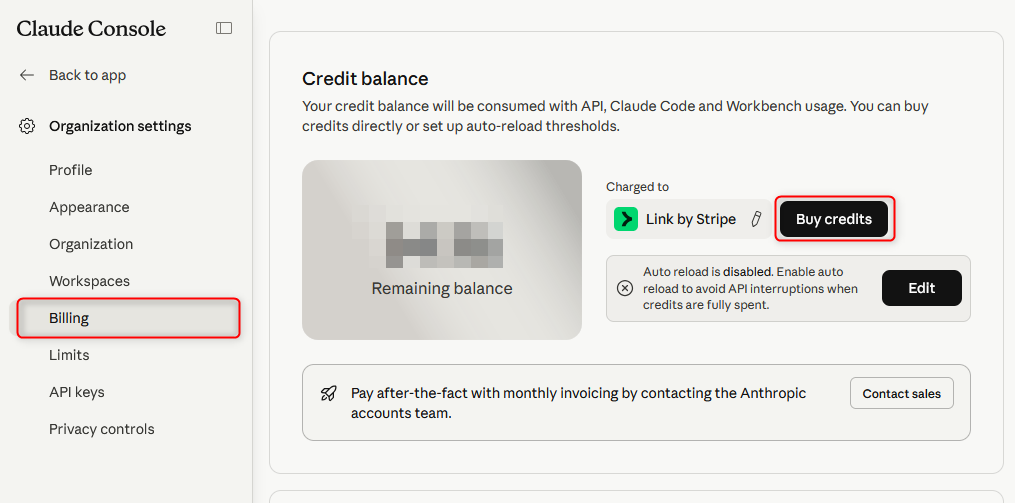Navigate to Workspaces
This screenshot has width=1015, height=503.
click(89, 281)
